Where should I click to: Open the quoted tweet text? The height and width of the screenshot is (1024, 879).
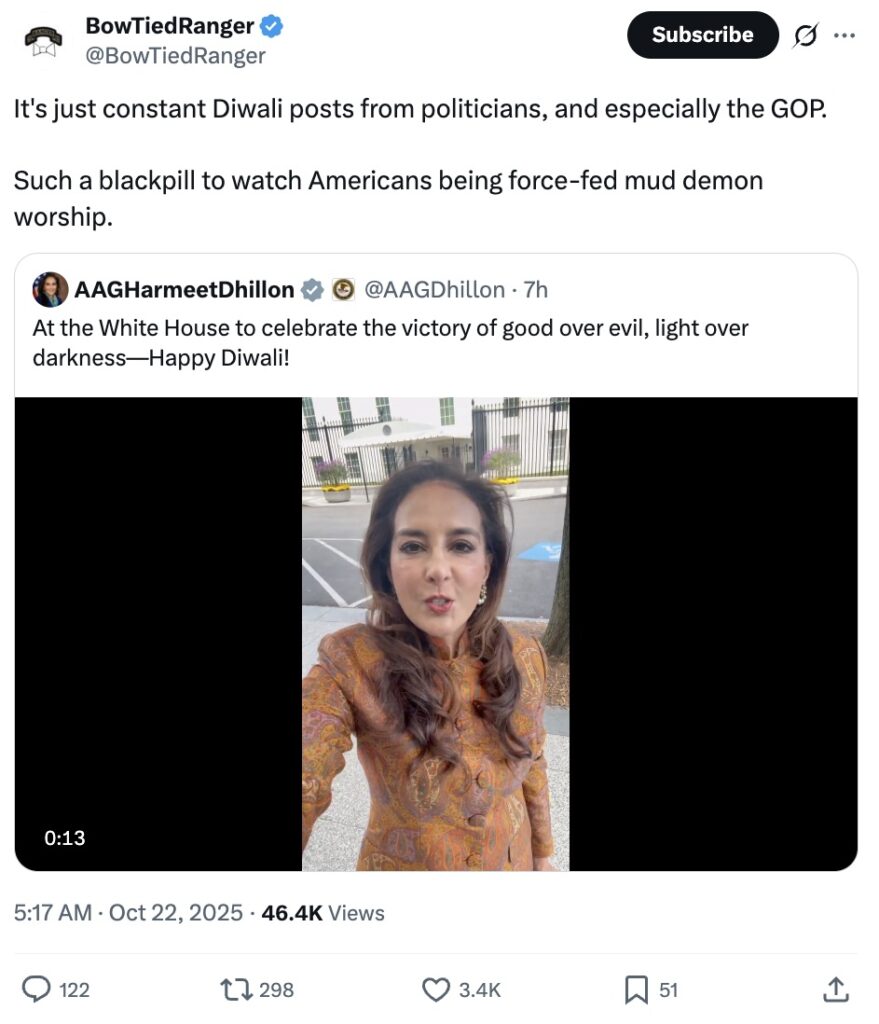pyautogui.click(x=390, y=342)
